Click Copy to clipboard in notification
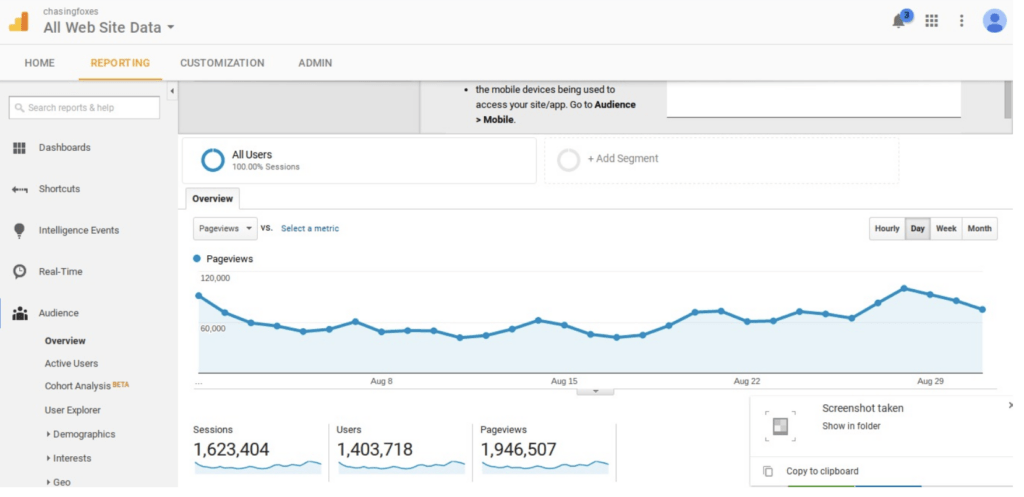Viewport: 1024px width, 497px height. tap(822, 471)
